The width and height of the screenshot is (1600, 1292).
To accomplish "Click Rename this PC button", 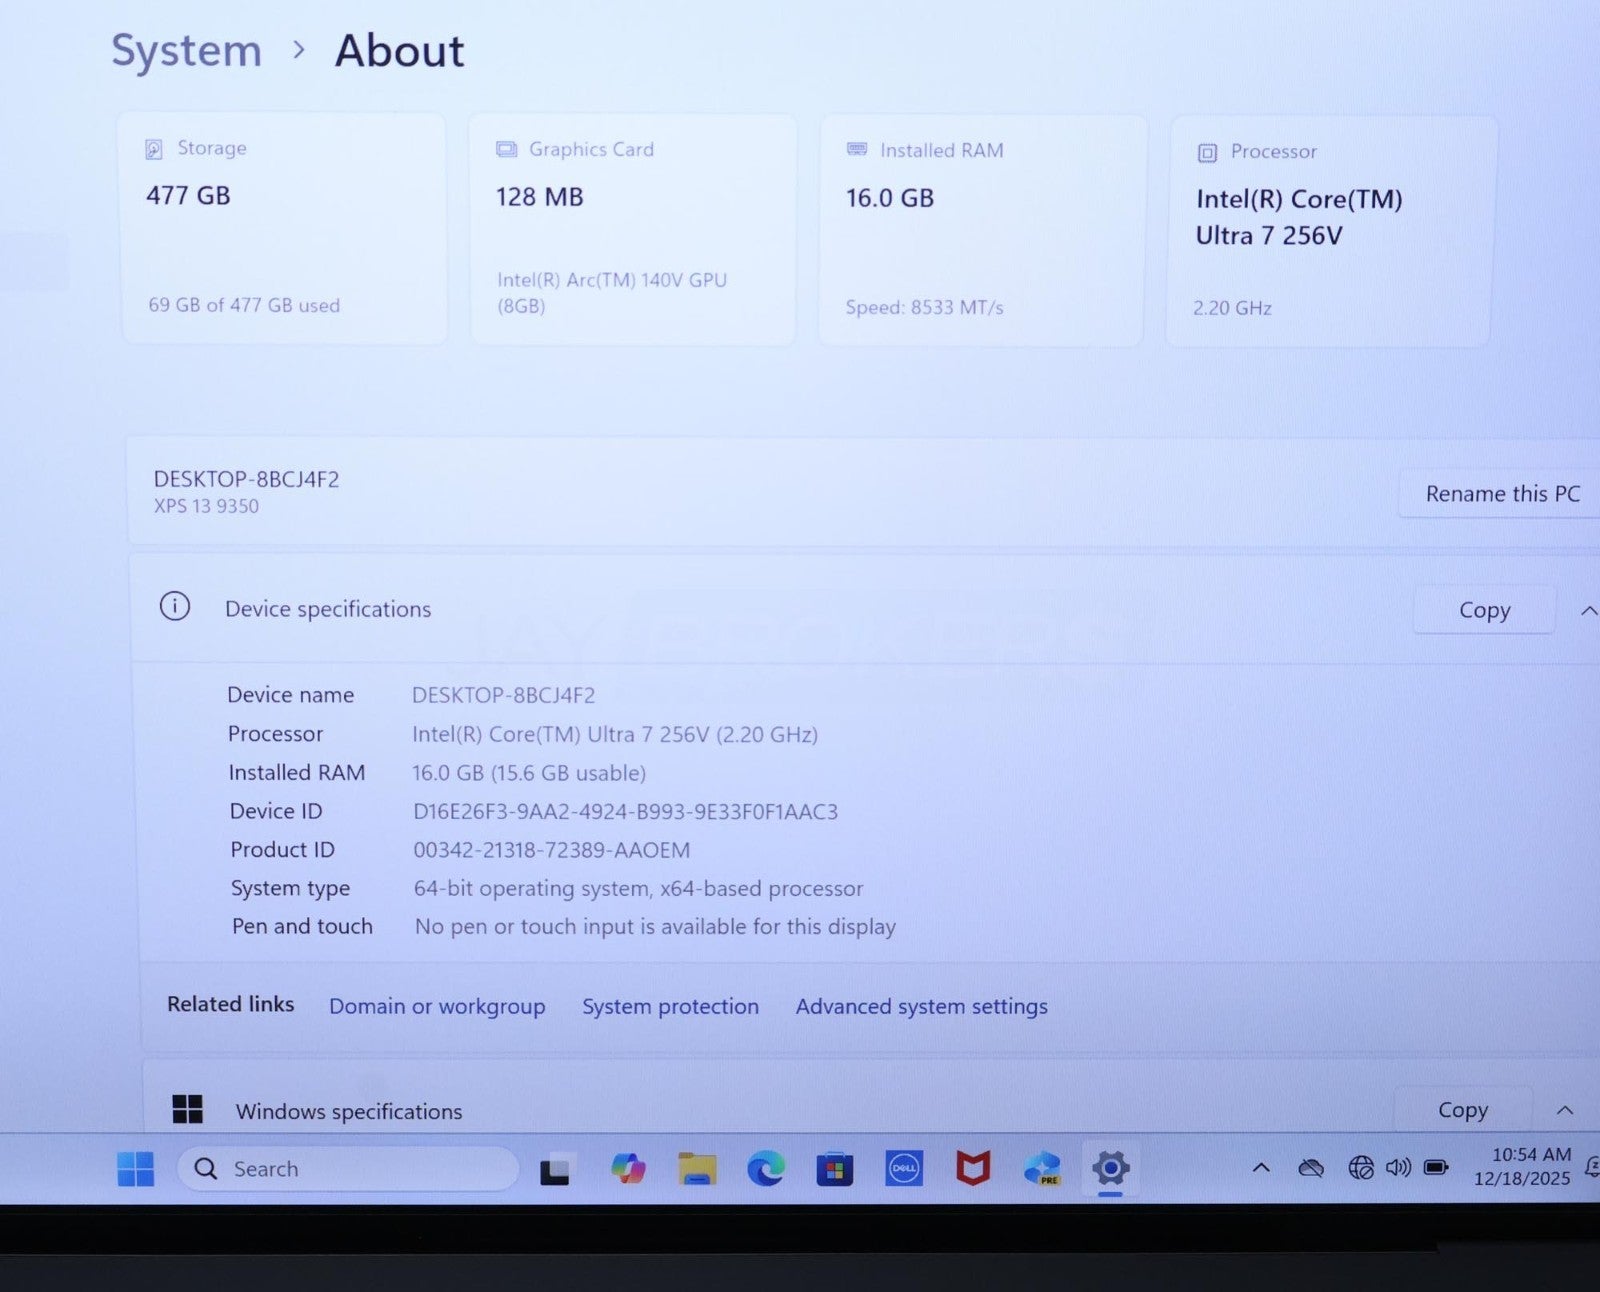I will (1502, 494).
